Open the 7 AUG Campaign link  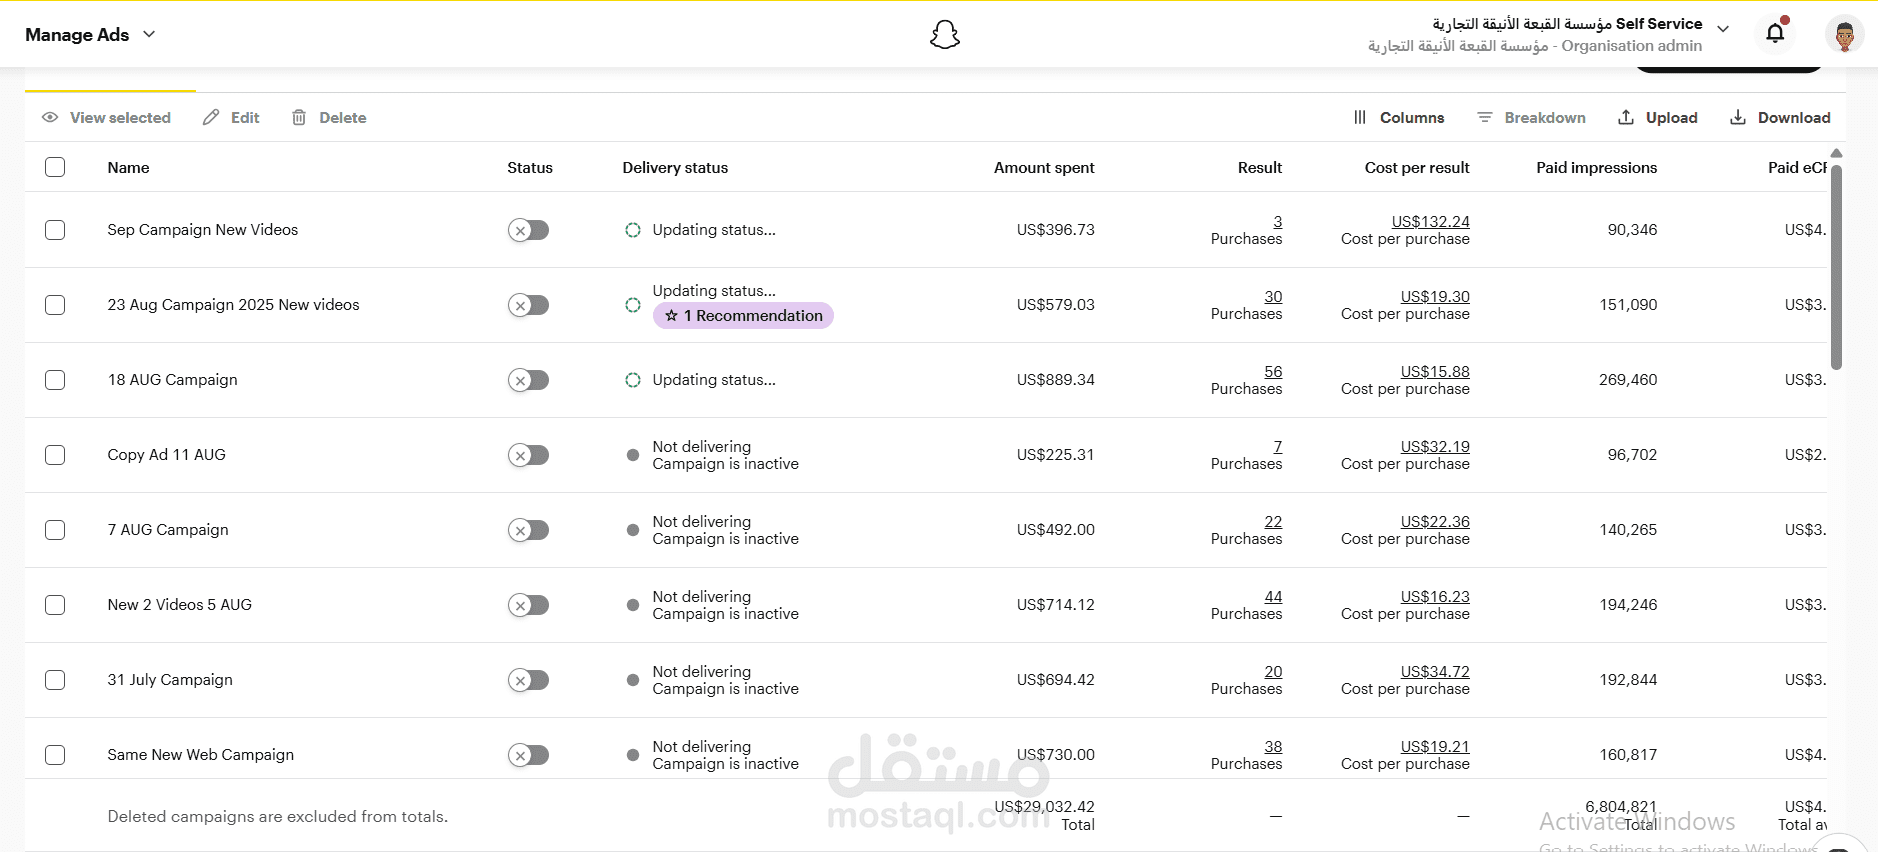tap(168, 530)
